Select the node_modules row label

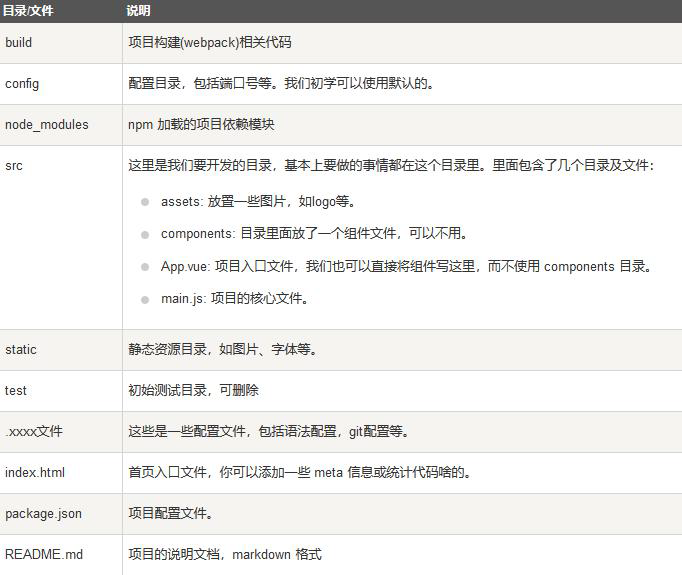[x=47, y=125]
